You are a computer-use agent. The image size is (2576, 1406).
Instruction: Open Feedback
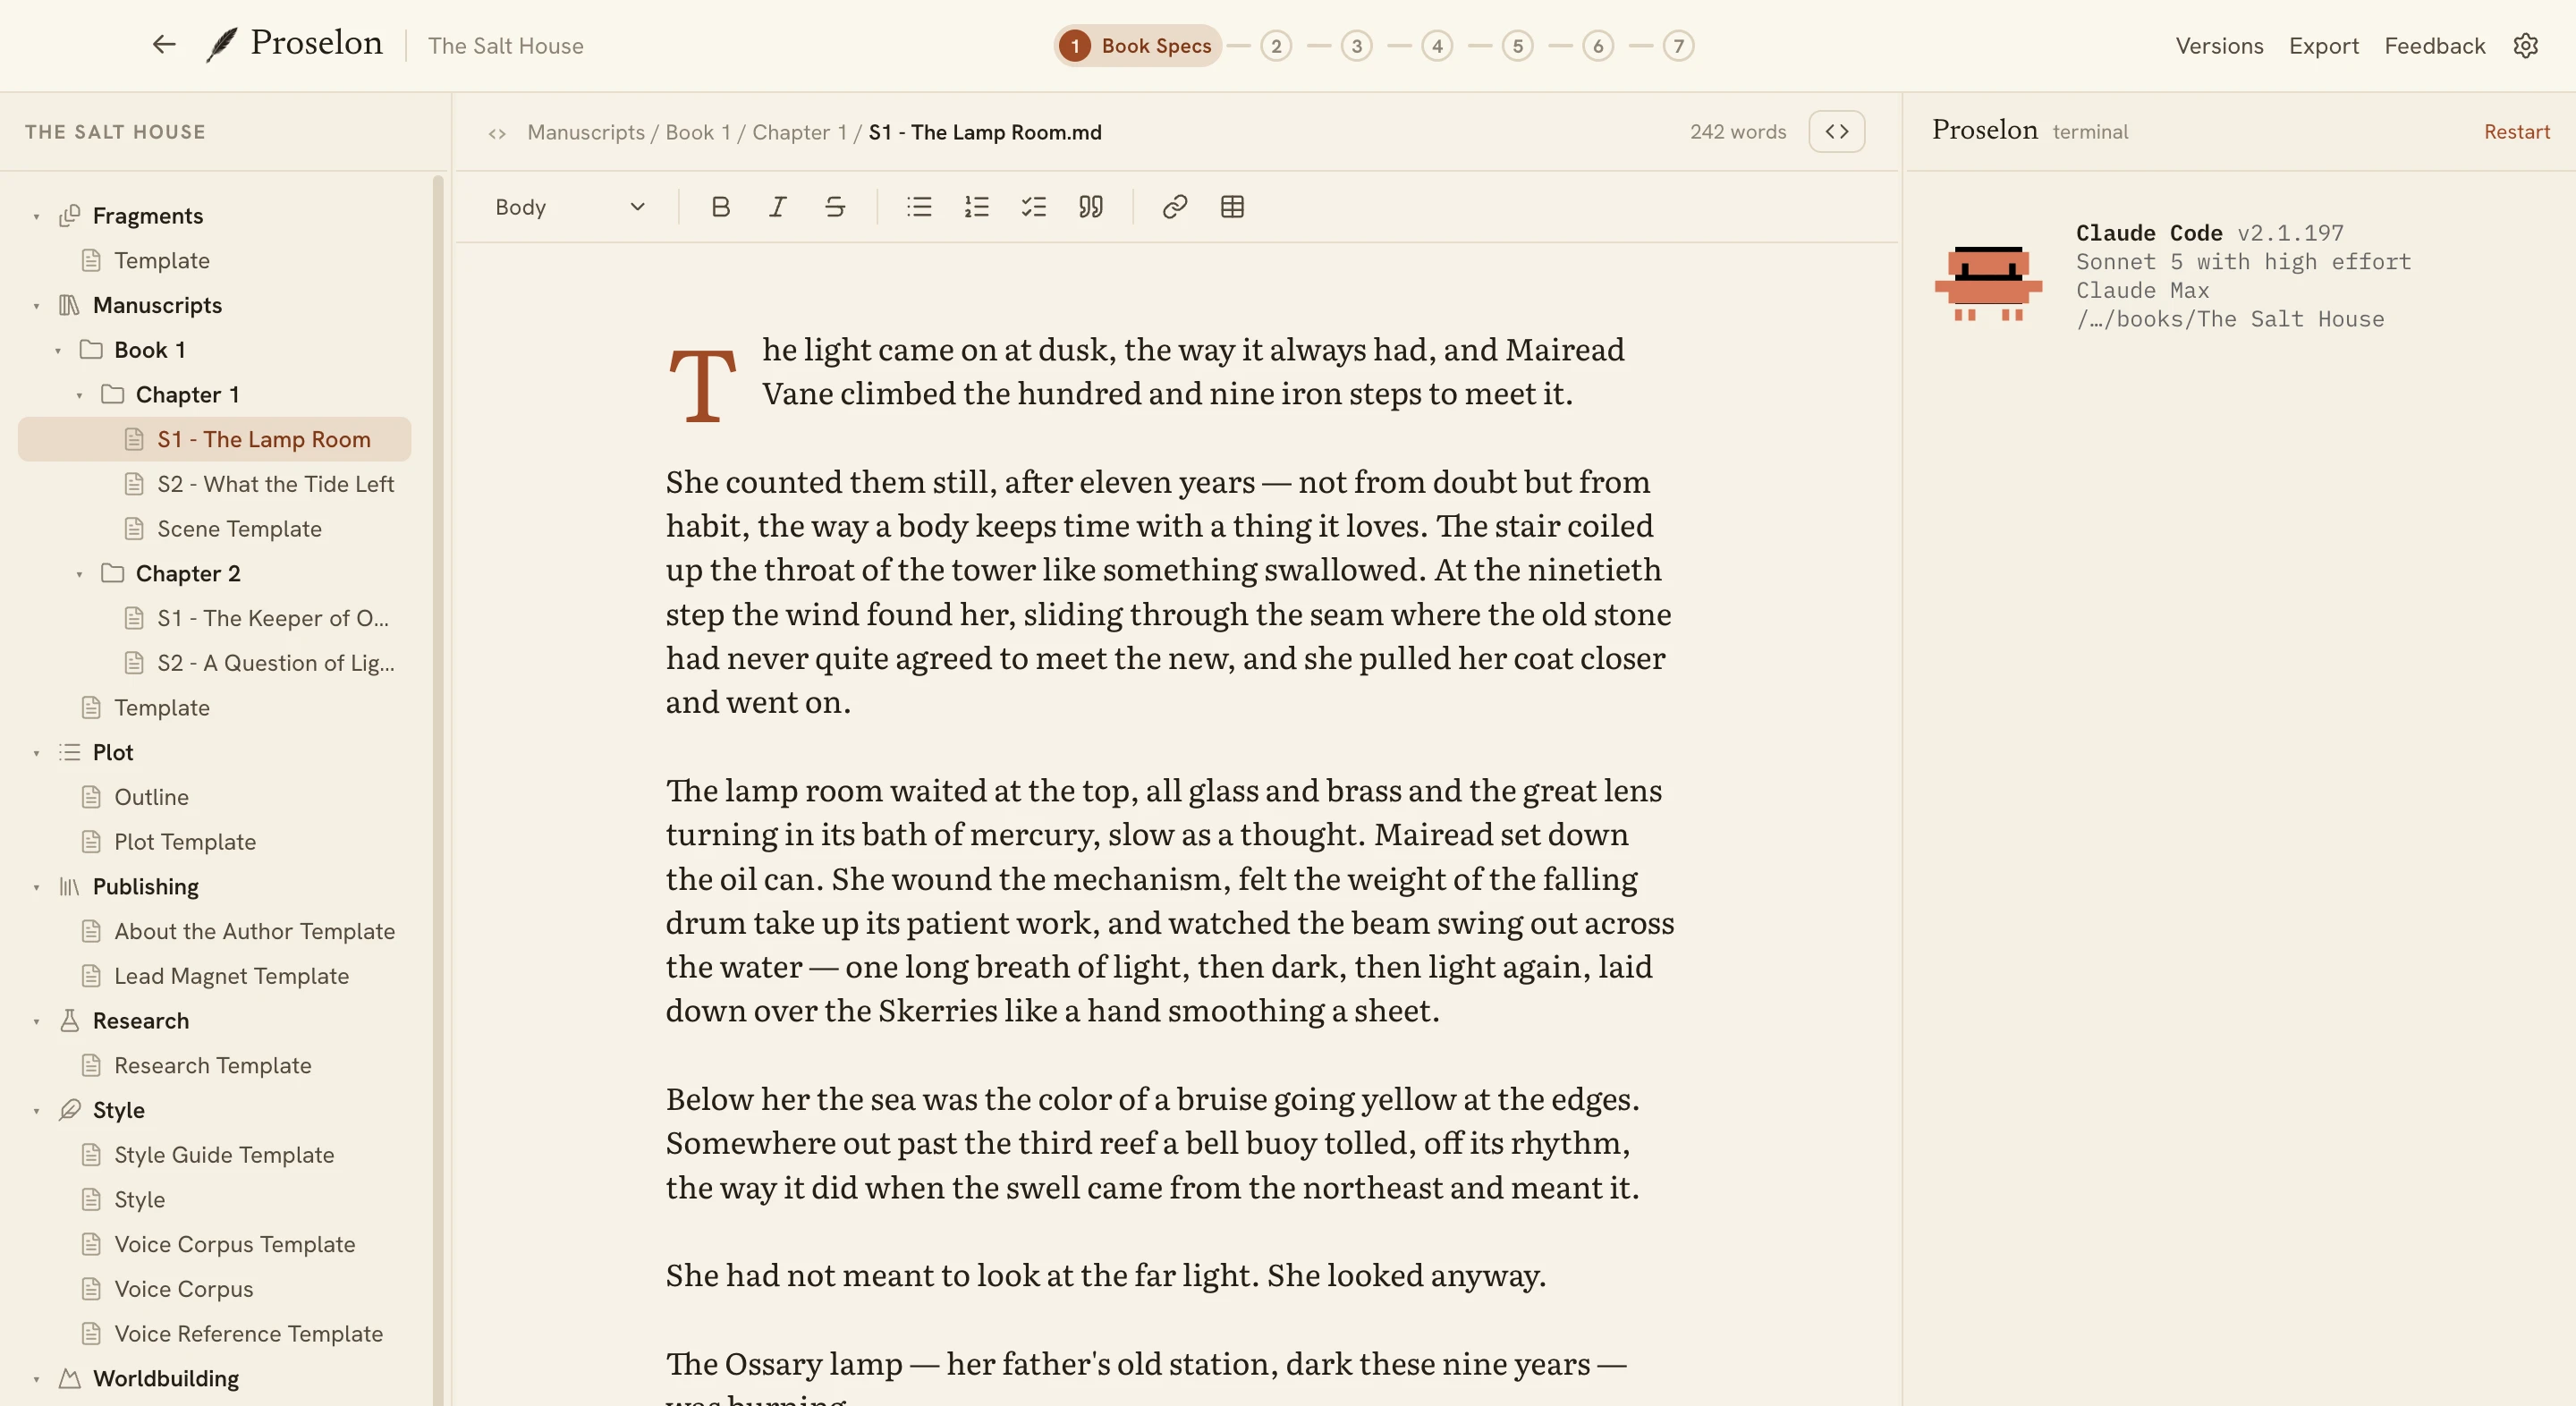pyautogui.click(x=2434, y=46)
